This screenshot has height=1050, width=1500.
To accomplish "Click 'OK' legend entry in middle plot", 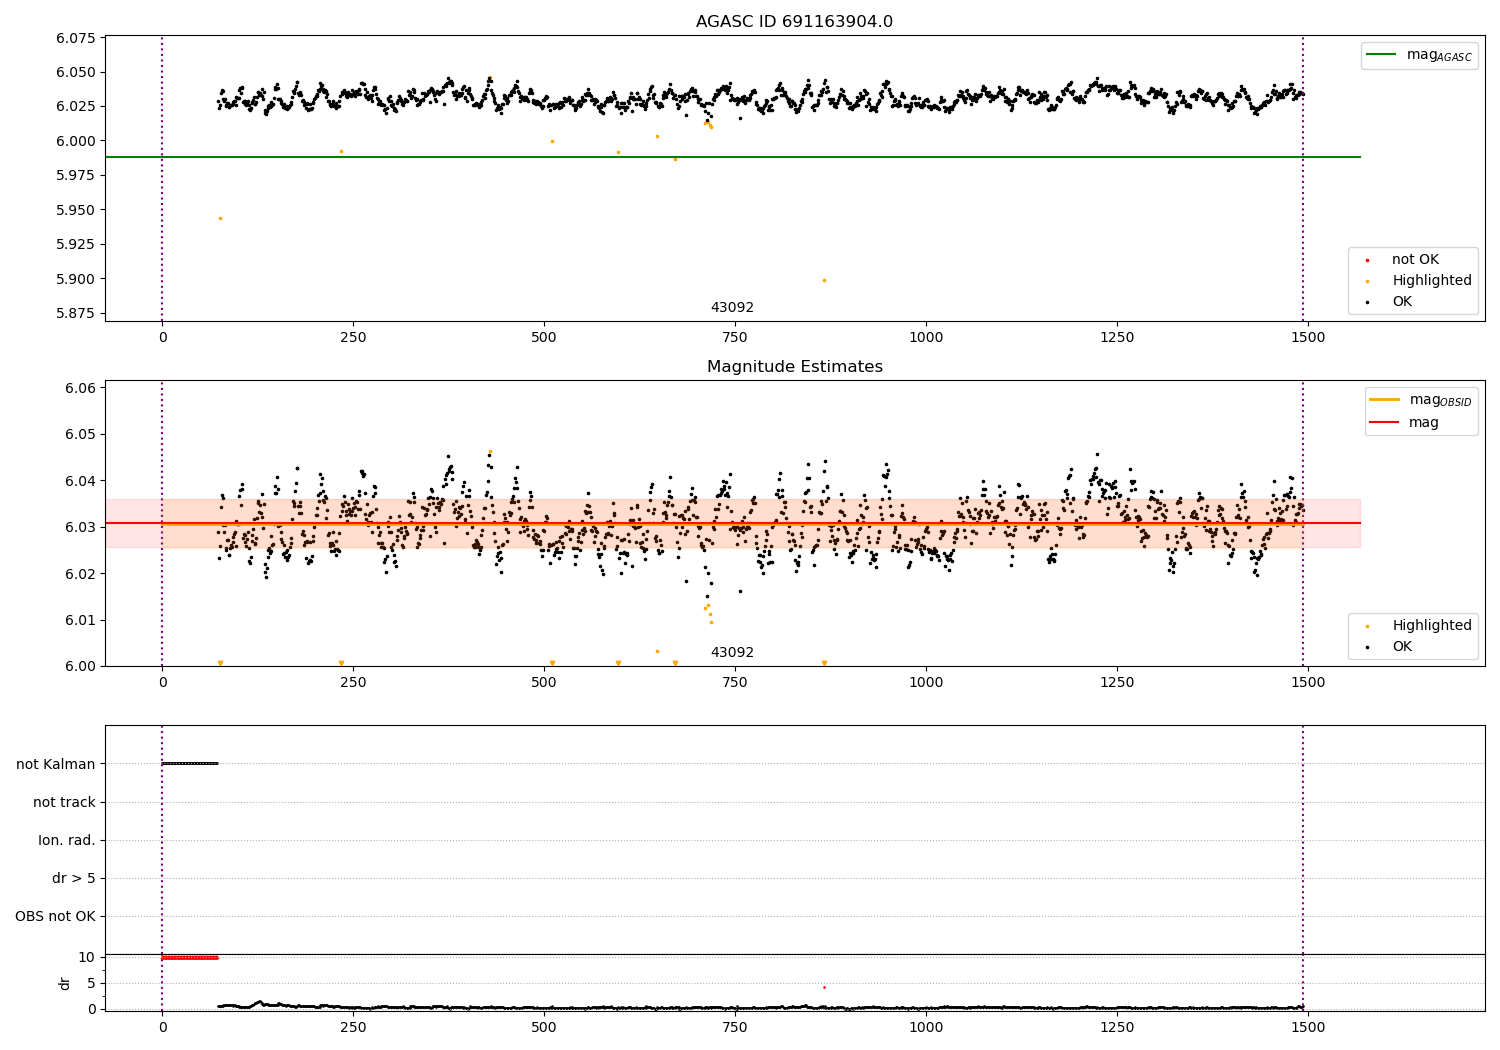I will tap(1390, 647).
